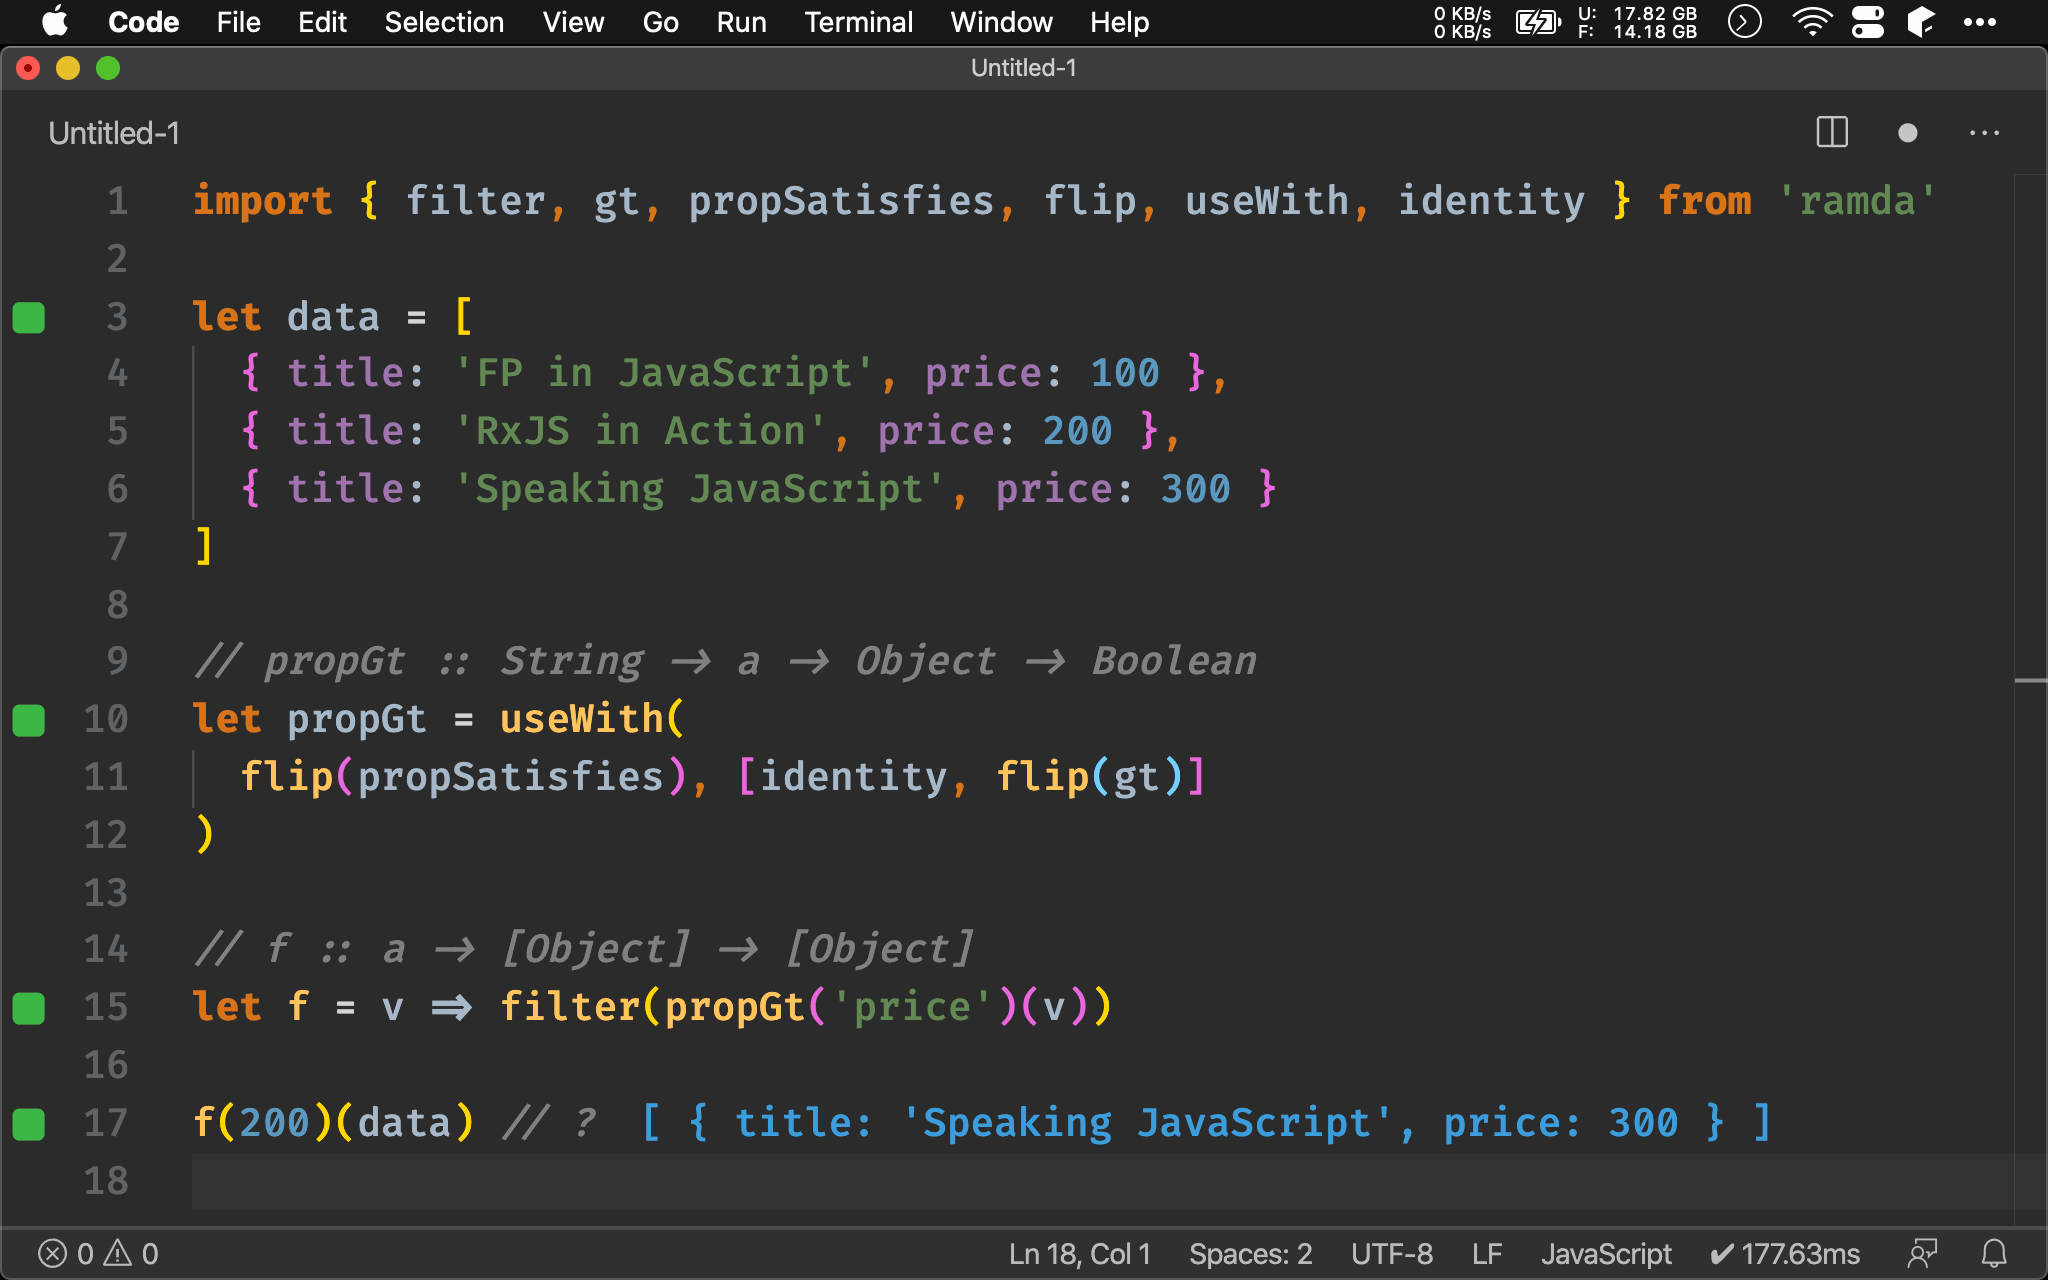Open the editor More Actions menu
Image resolution: width=2048 pixels, height=1280 pixels.
click(1984, 133)
